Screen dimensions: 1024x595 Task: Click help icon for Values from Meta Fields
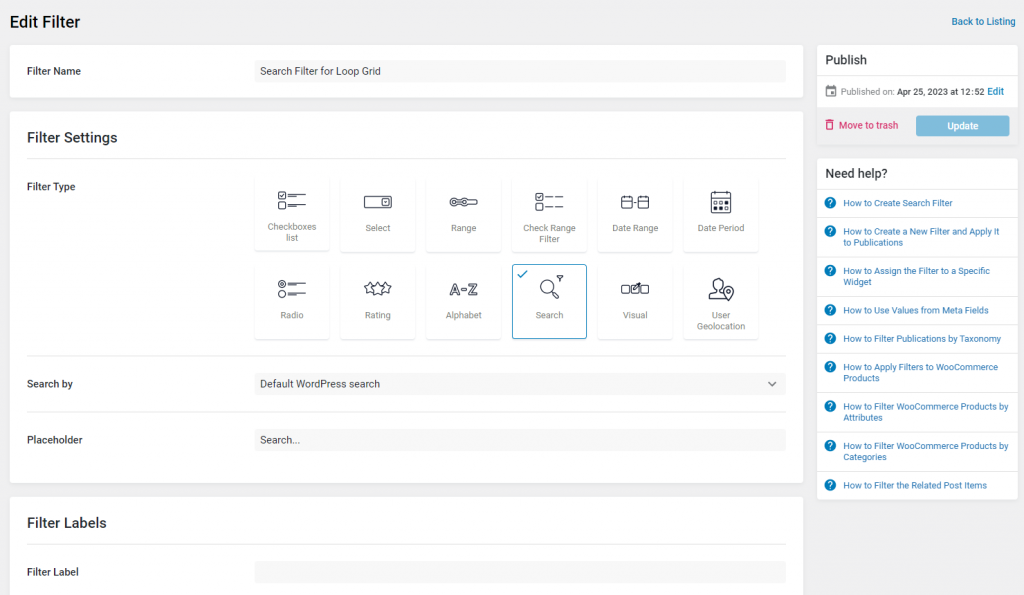[x=830, y=310]
